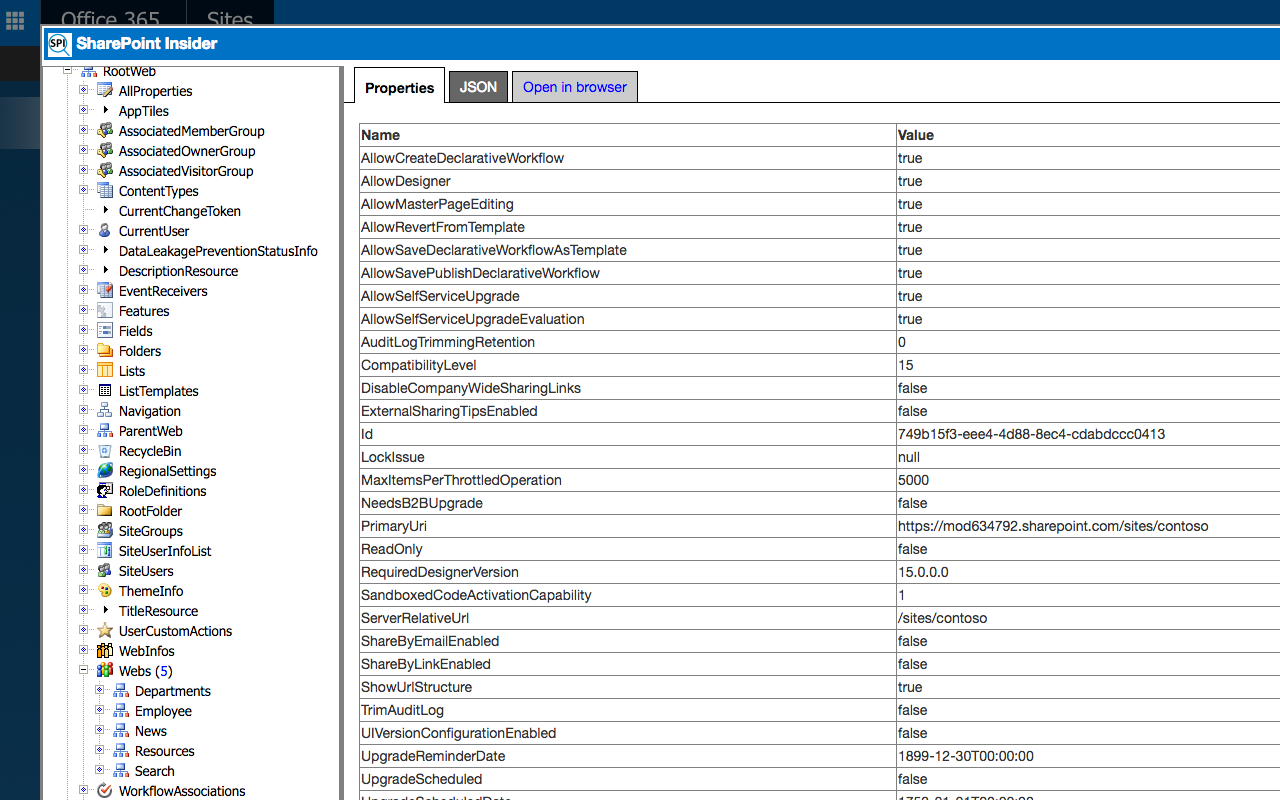
Task: Click the CurrentUser person icon
Action: pos(105,231)
